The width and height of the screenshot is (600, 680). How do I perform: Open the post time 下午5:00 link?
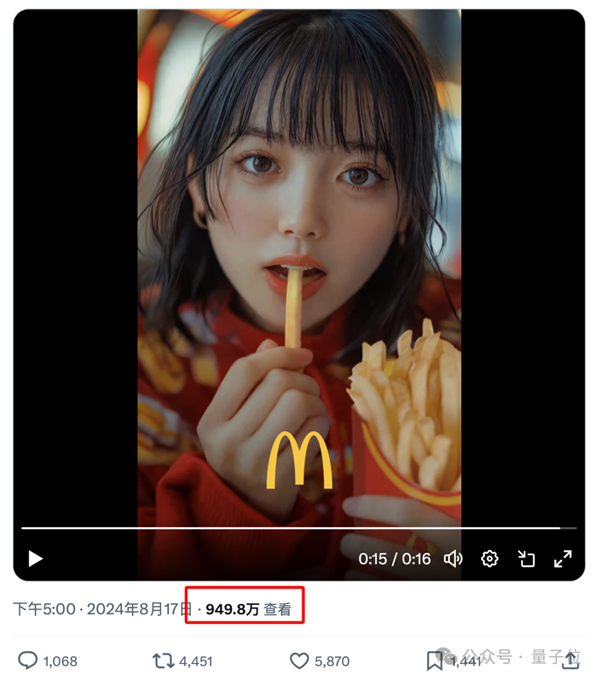coord(44,609)
